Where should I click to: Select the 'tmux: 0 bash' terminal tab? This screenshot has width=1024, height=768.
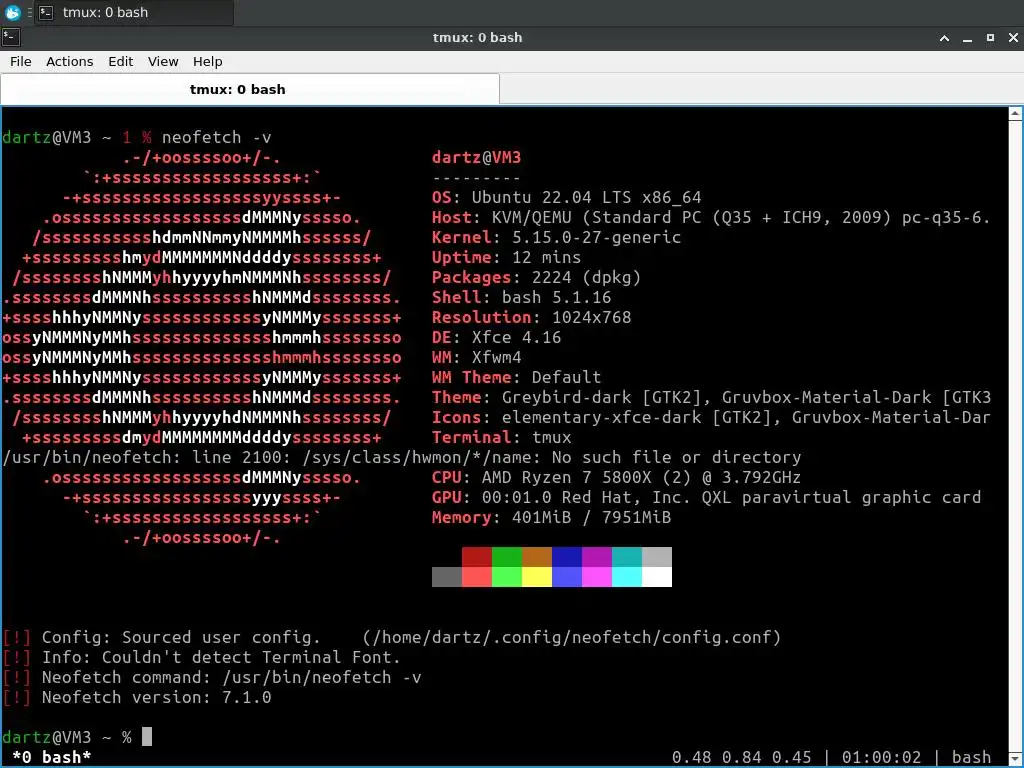click(250, 89)
